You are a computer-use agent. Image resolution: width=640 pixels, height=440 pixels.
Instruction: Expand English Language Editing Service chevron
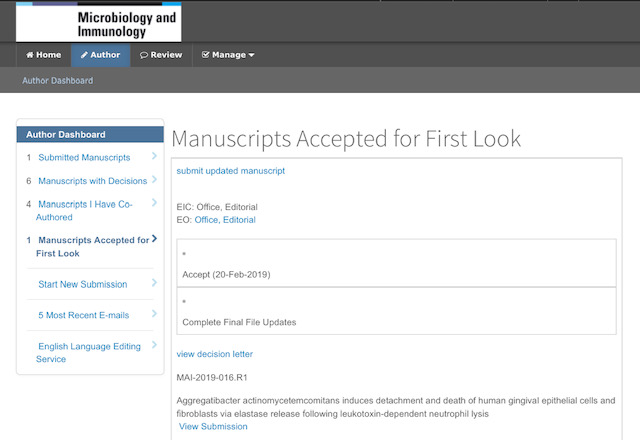coord(154,345)
